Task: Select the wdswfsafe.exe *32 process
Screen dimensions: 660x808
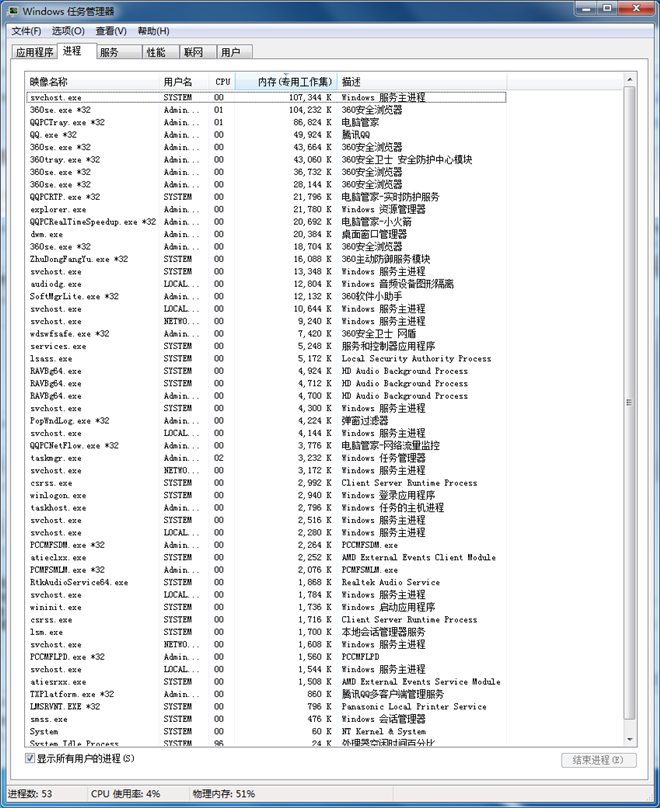Action: tap(266, 333)
